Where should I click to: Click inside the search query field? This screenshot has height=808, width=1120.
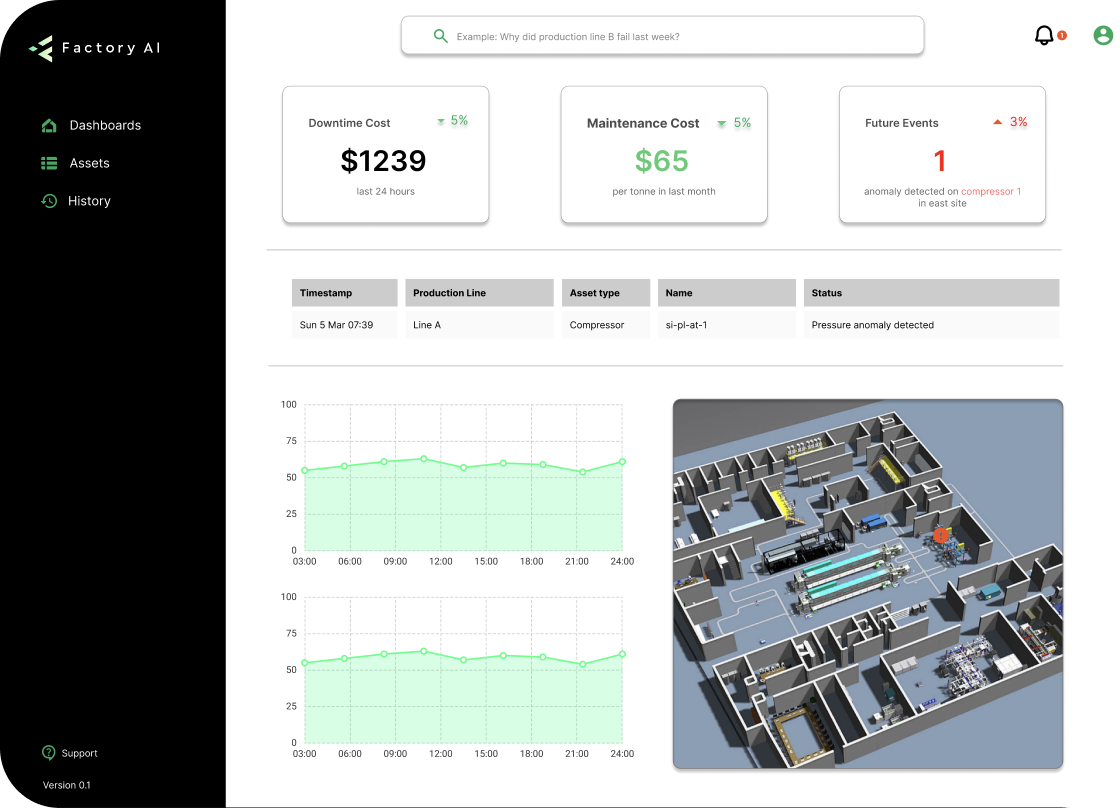680,36
